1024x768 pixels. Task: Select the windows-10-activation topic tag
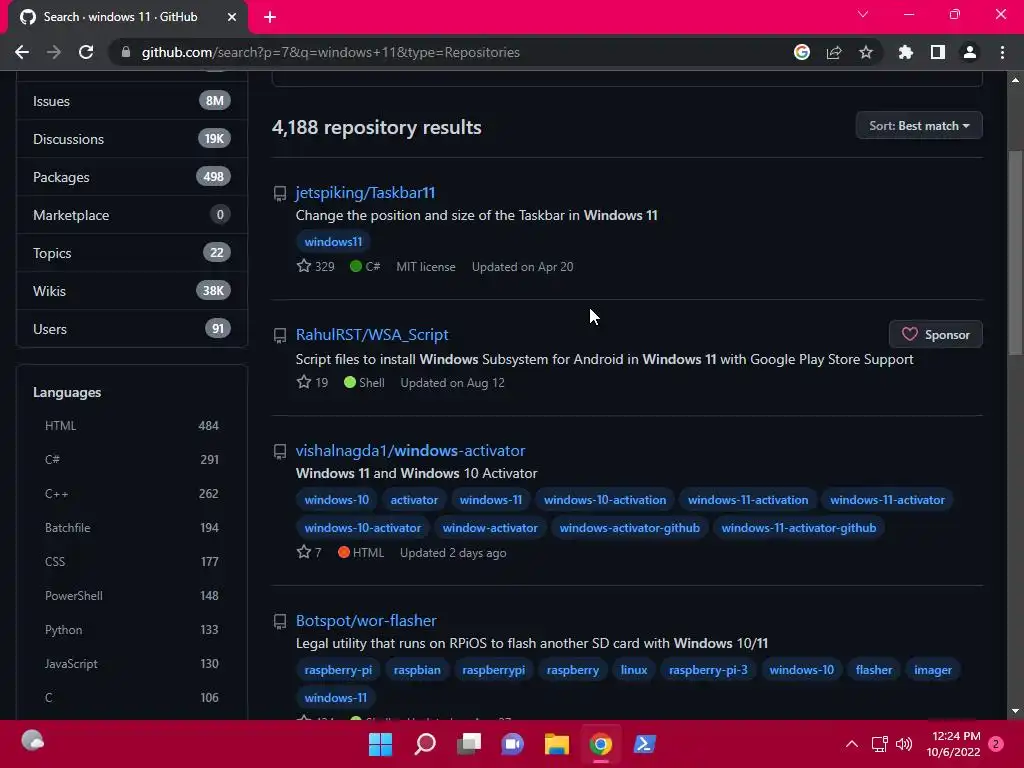coord(605,500)
